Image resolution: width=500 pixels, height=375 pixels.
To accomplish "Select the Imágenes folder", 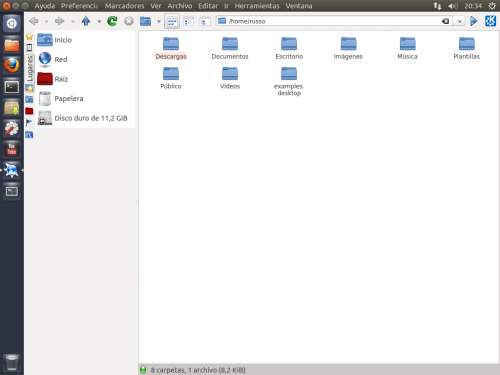I will click(x=348, y=48).
